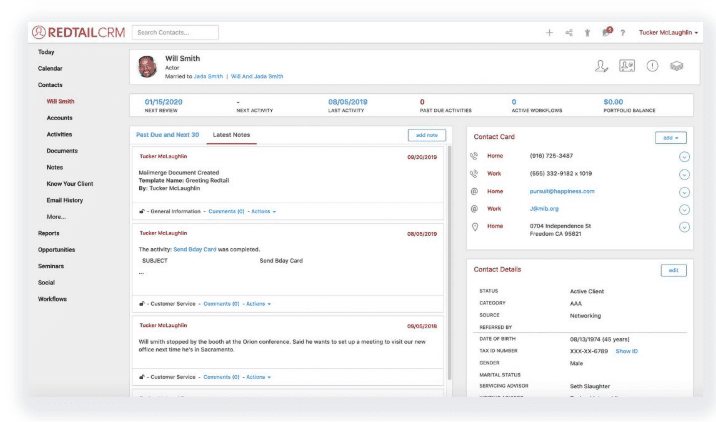Expand the J@mib.org work email chevron
The image size is (716, 422).
click(x=684, y=209)
